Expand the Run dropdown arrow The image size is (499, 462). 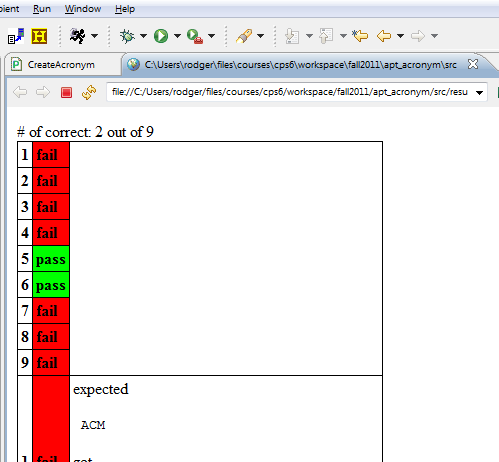coord(177,36)
